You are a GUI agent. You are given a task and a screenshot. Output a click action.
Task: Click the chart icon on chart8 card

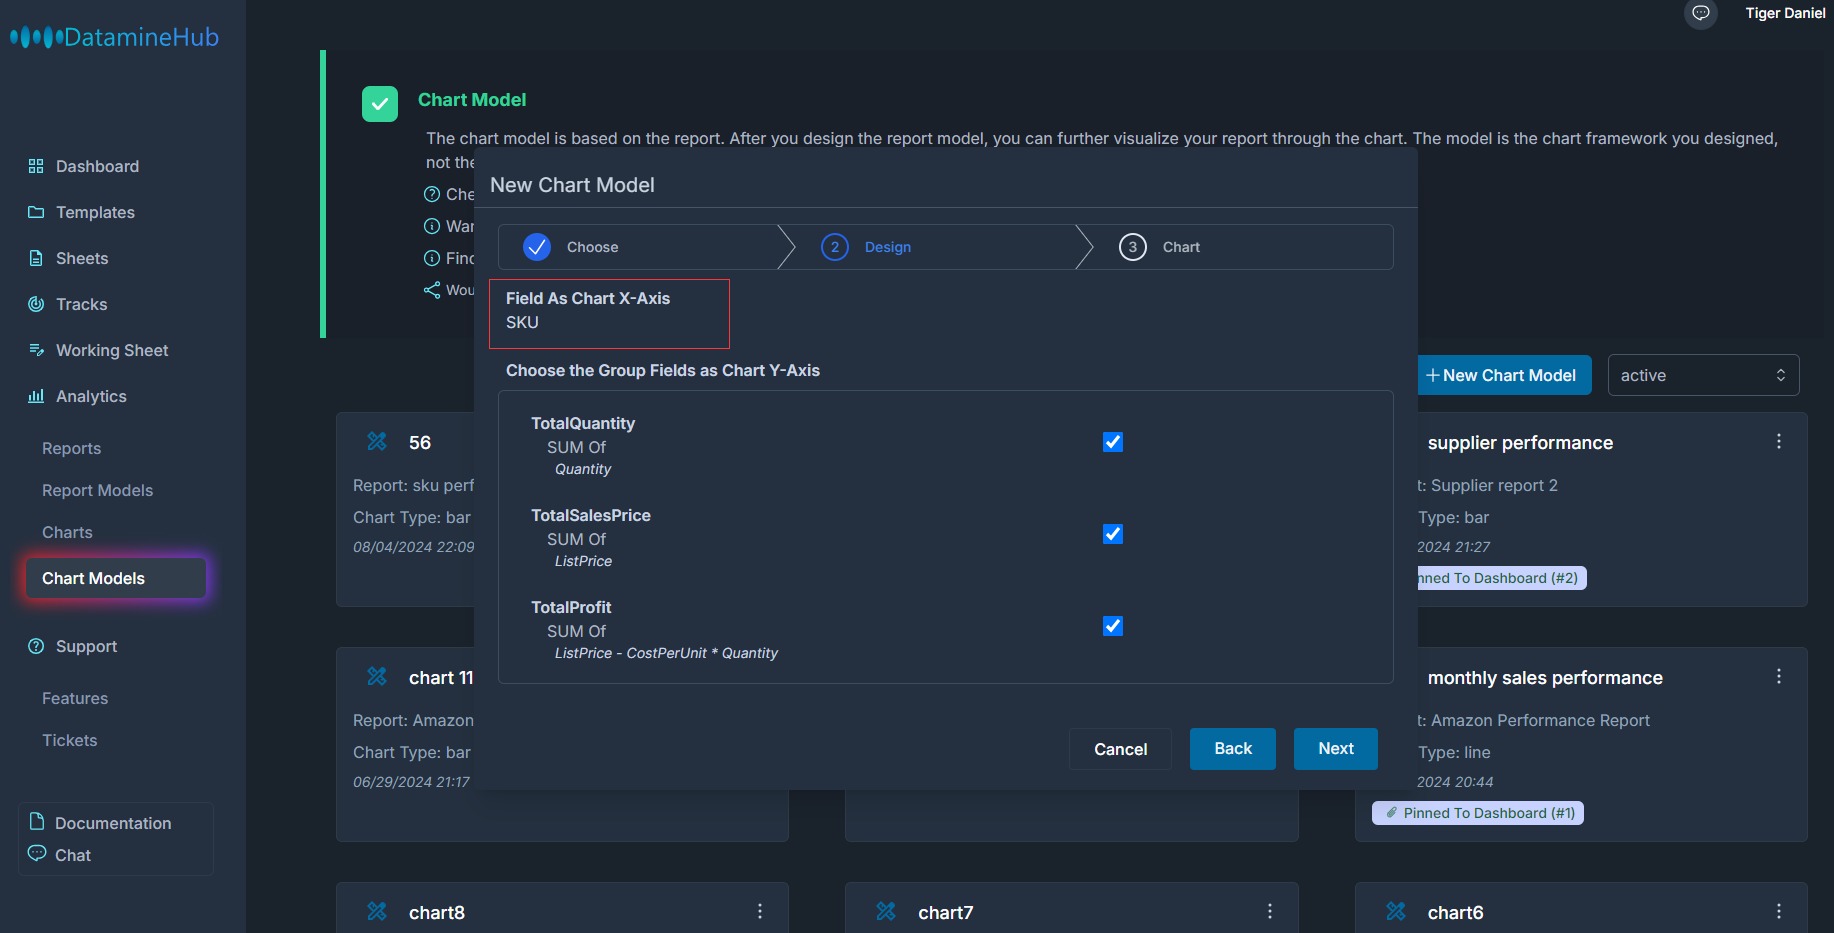[x=377, y=911]
